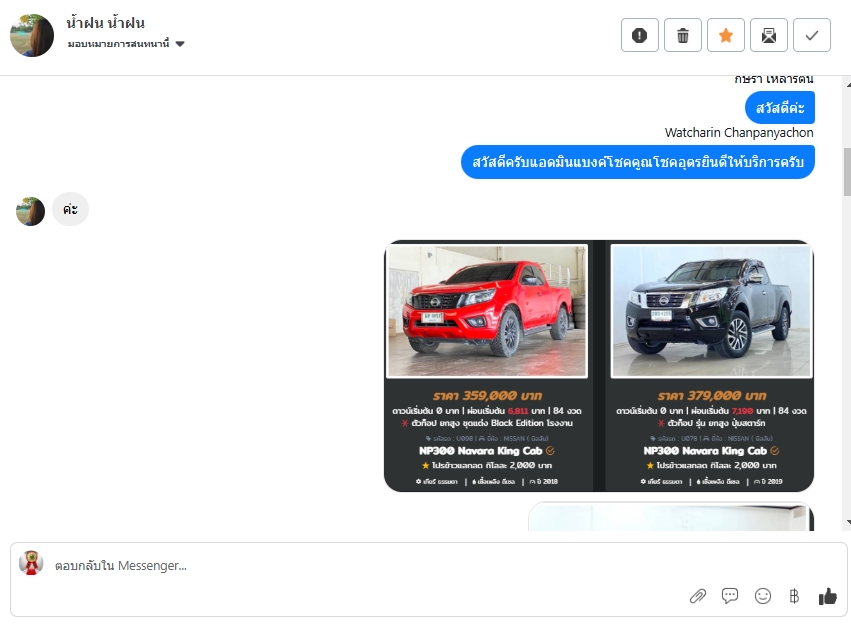
Task: Open the emoji picker smiley icon
Action: [763, 596]
